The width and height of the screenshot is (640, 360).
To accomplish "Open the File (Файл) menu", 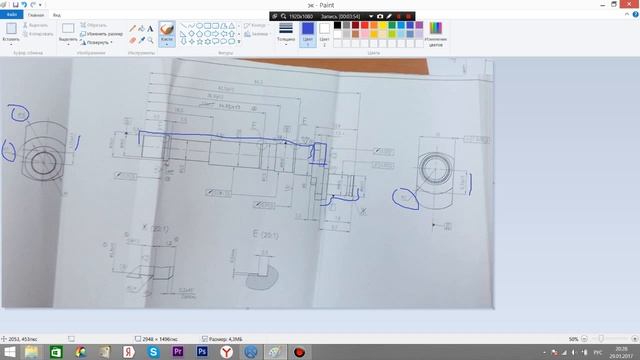I will [12, 15].
